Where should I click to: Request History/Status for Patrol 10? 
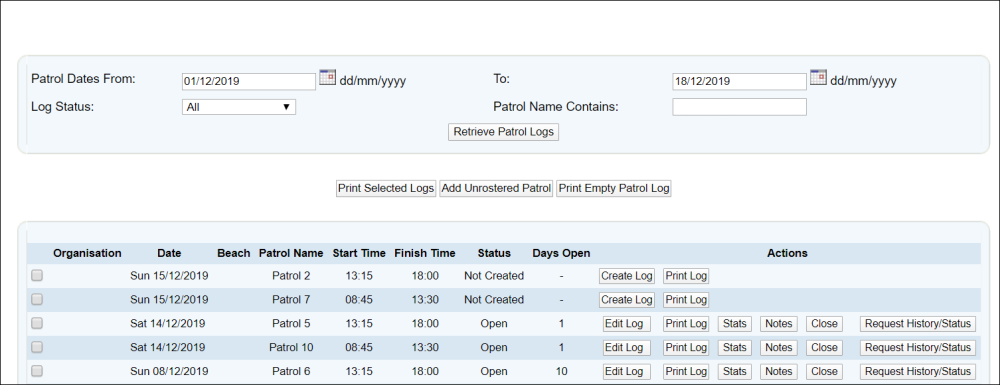point(918,347)
